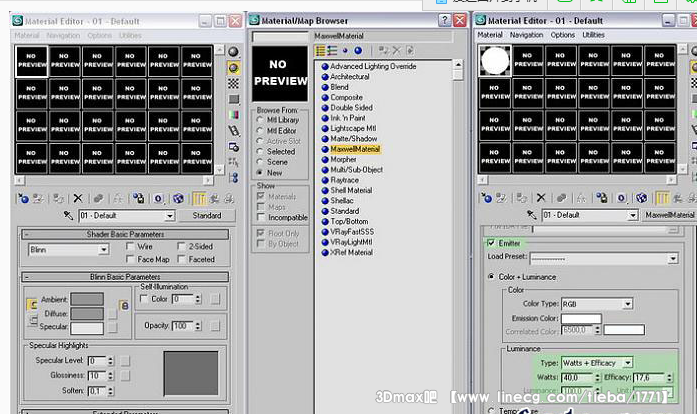
Task: Select Color + Luminance radio button
Action: pos(491,277)
